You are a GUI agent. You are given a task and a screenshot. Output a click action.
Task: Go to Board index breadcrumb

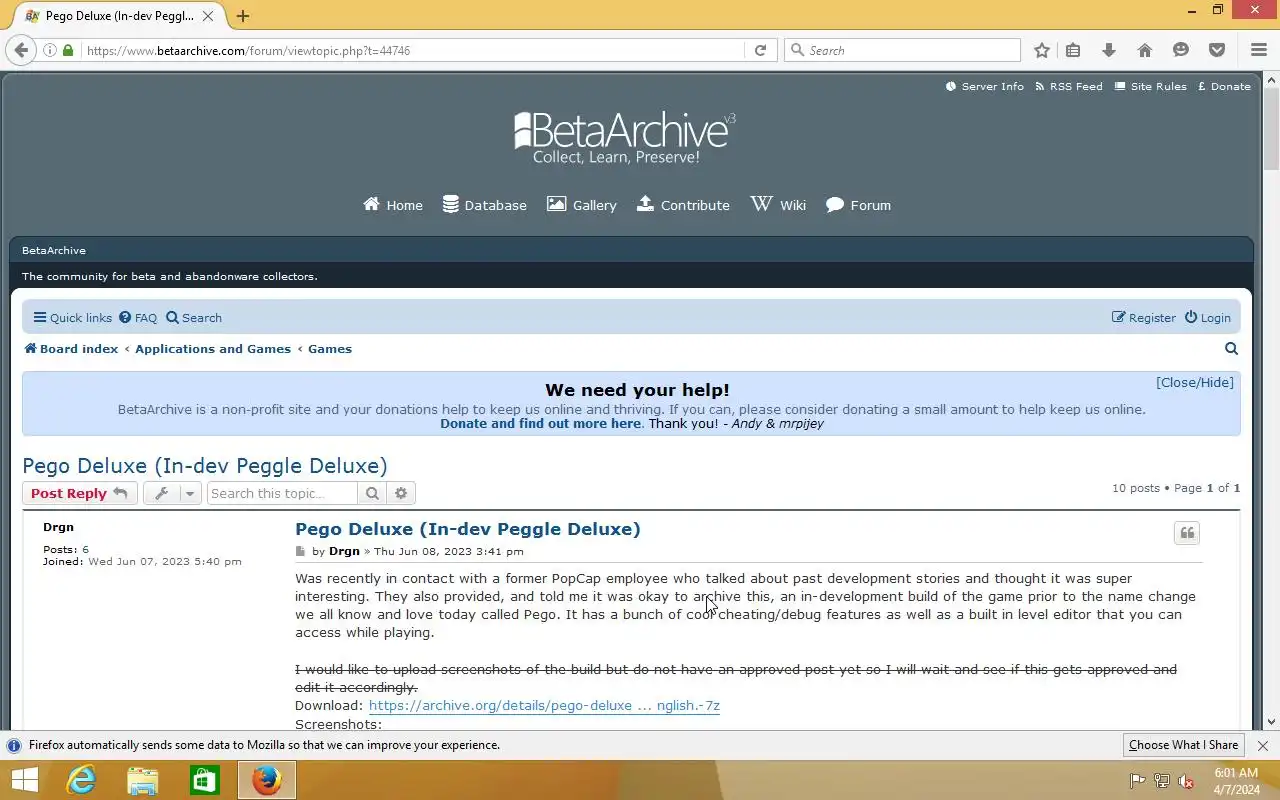coord(71,349)
